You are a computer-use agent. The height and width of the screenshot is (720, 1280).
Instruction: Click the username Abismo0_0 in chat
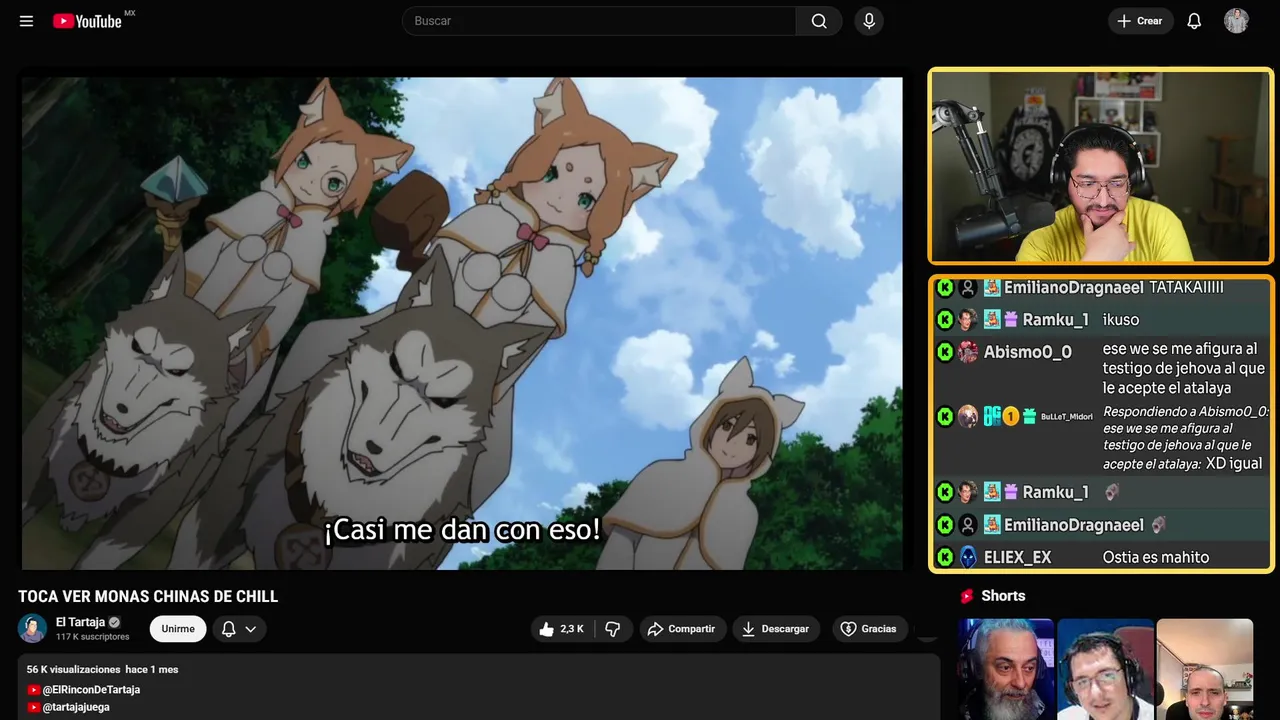point(1028,352)
